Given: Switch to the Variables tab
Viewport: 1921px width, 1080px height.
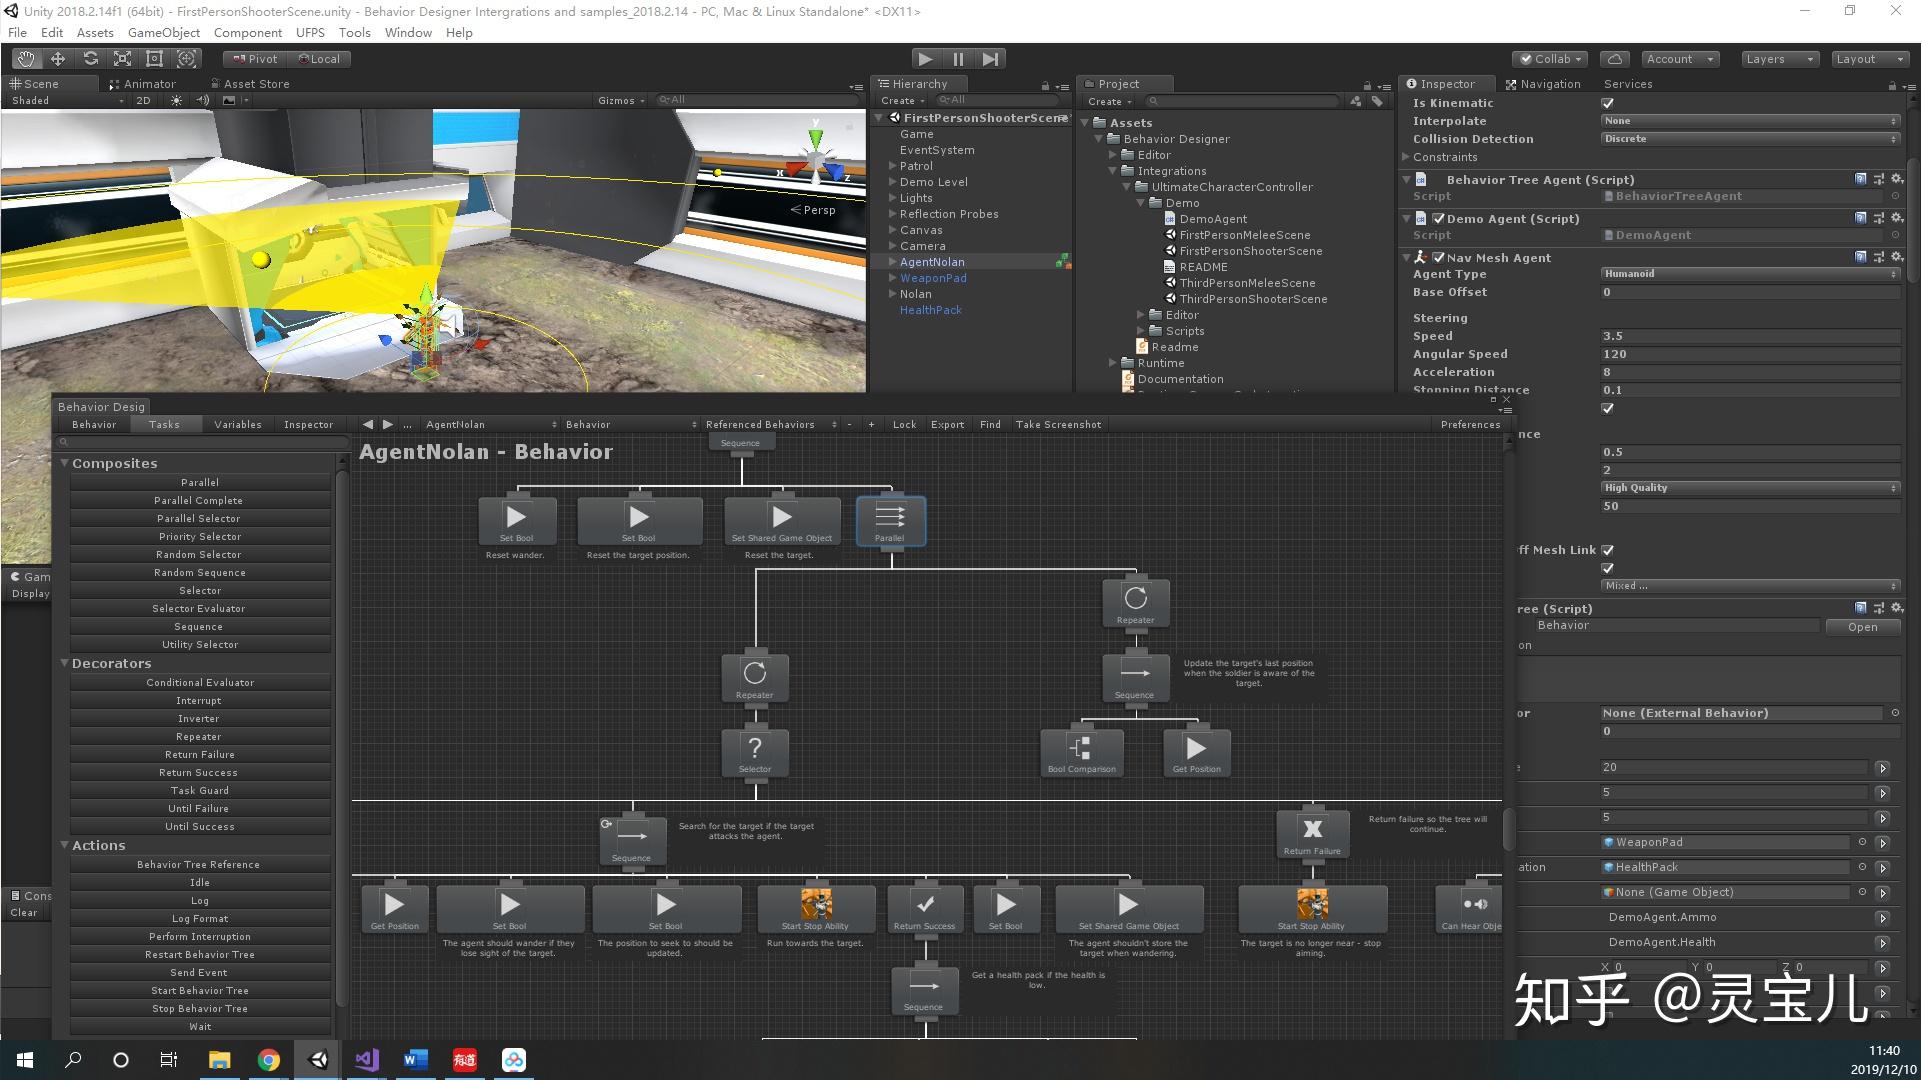Looking at the screenshot, I should 237,425.
